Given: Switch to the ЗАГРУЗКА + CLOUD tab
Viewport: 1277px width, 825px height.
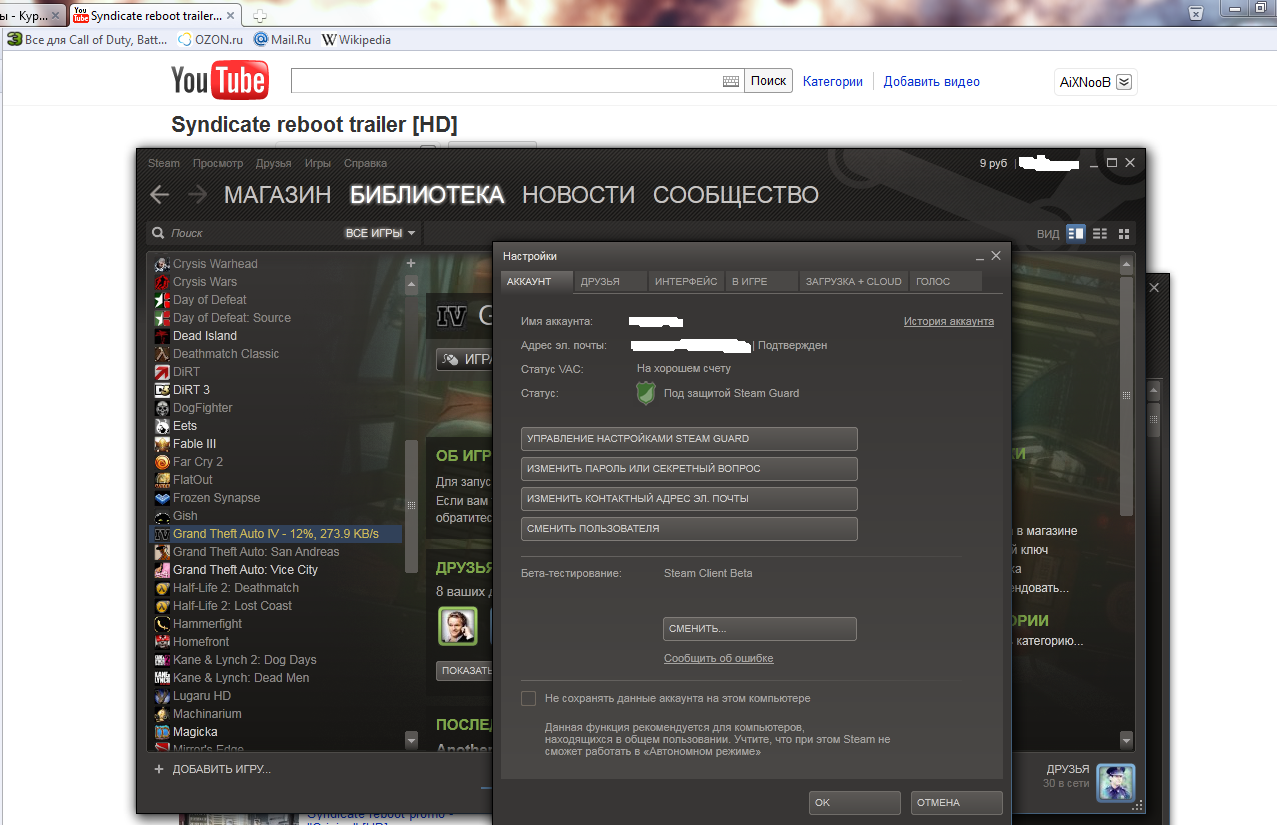Looking at the screenshot, I should tap(854, 282).
